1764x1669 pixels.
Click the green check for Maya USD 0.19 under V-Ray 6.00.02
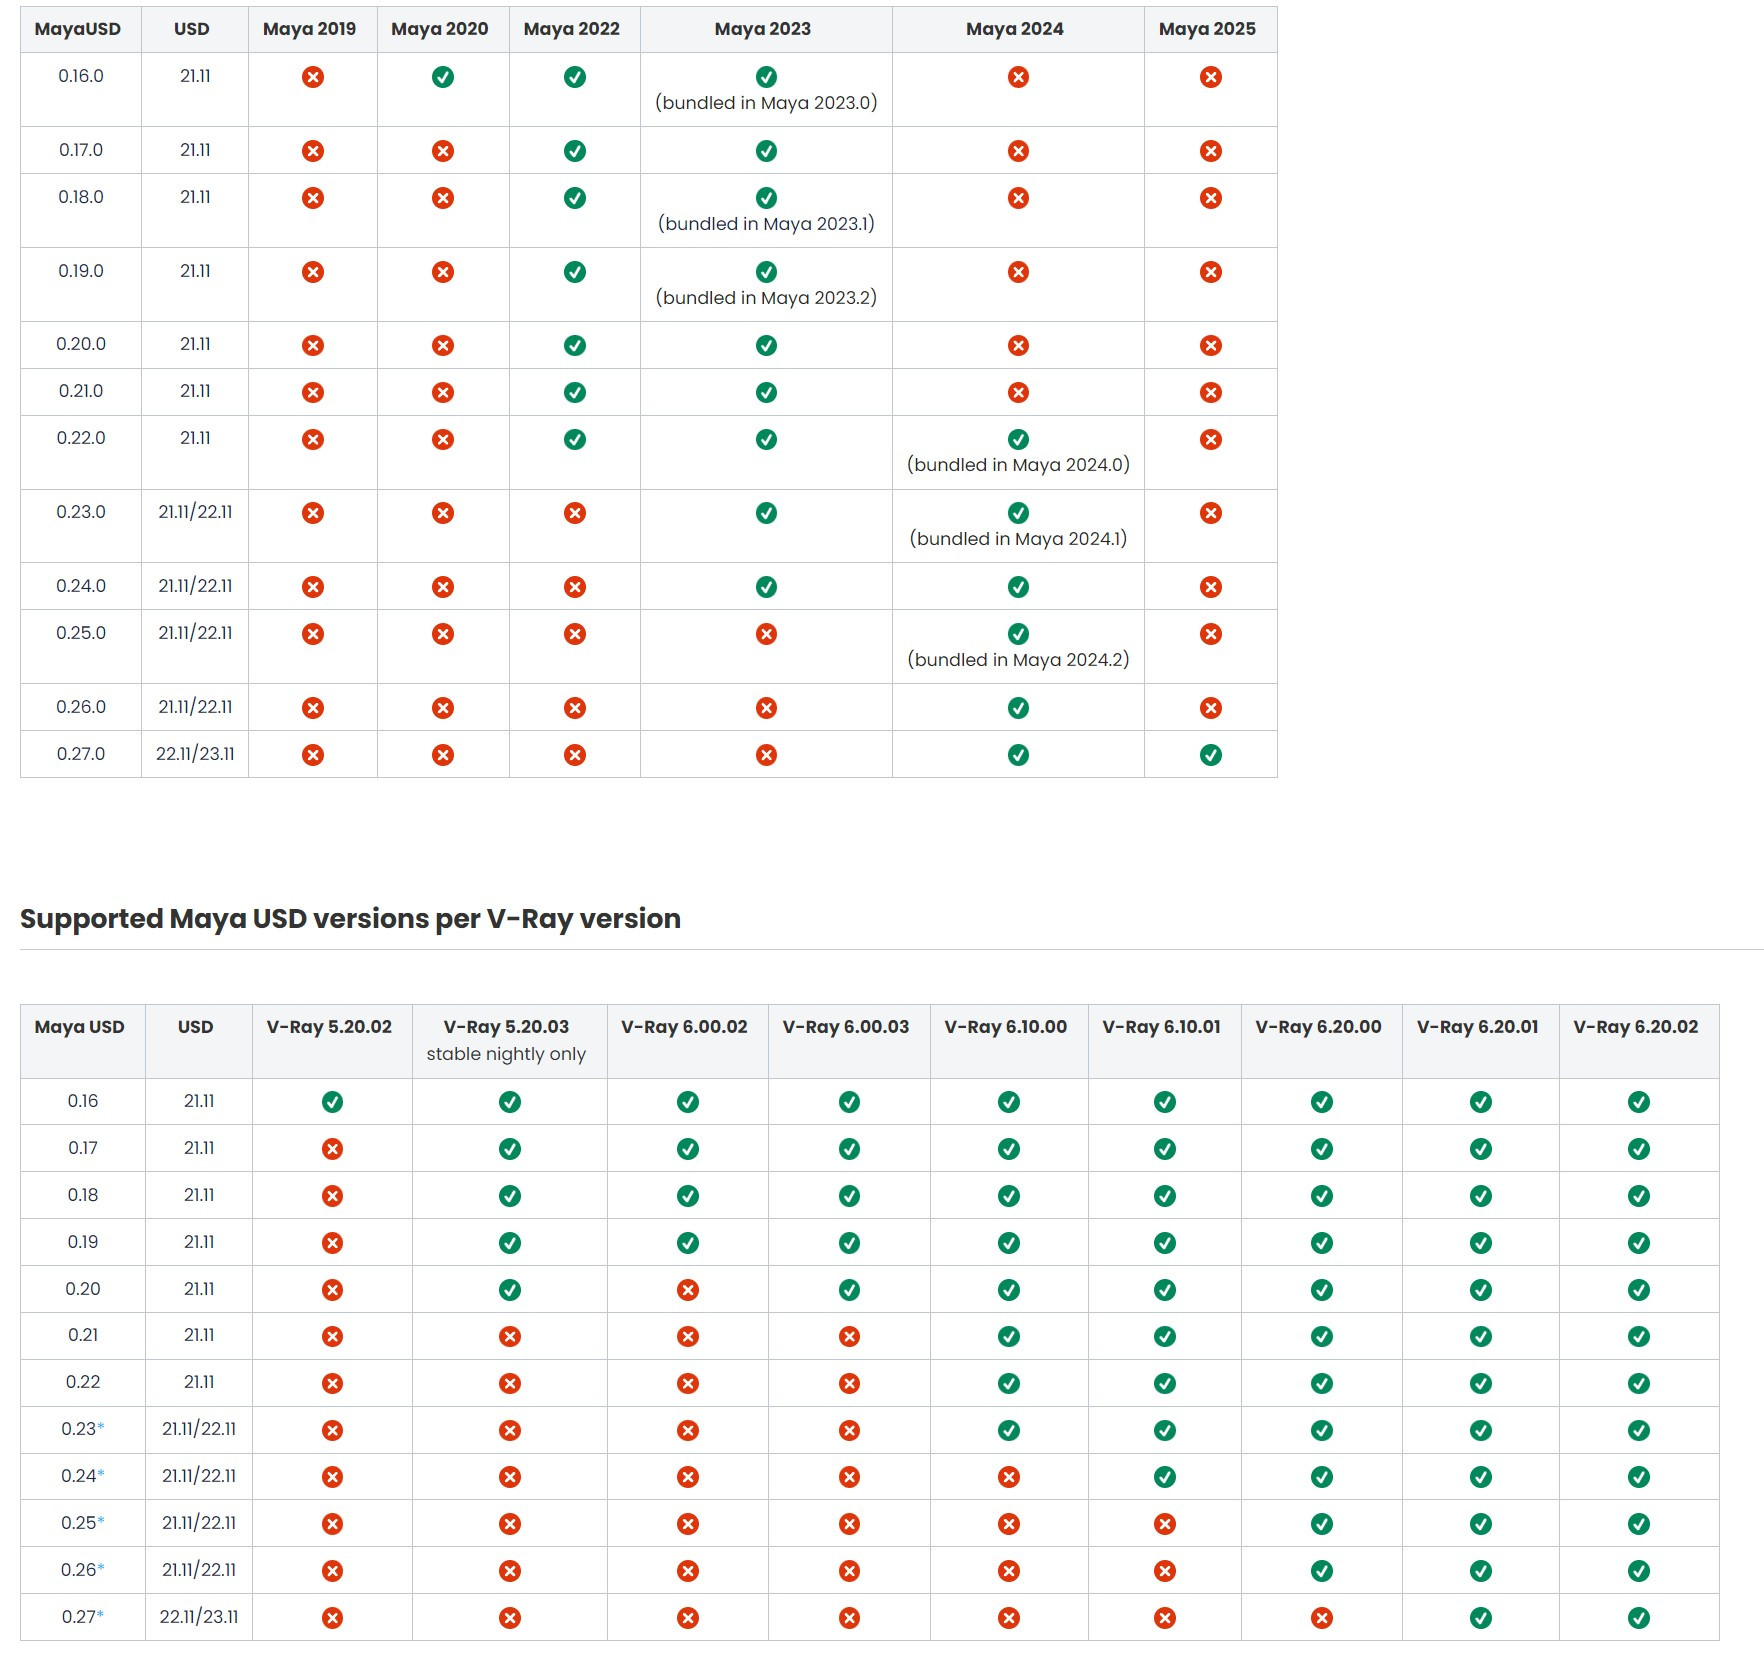tap(688, 1243)
